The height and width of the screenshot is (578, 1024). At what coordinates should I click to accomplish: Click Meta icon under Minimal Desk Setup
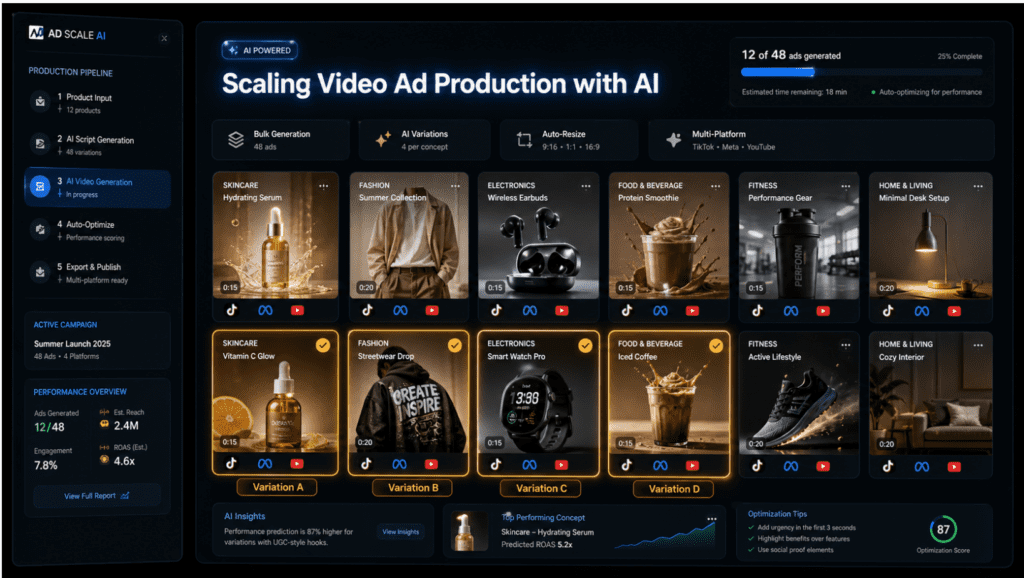click(921, 311)
